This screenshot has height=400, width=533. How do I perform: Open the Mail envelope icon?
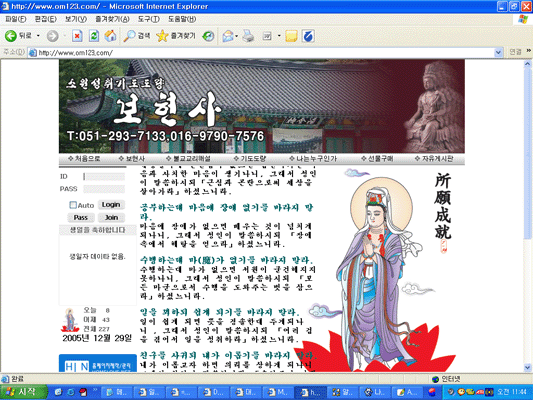tap(228, 36)
